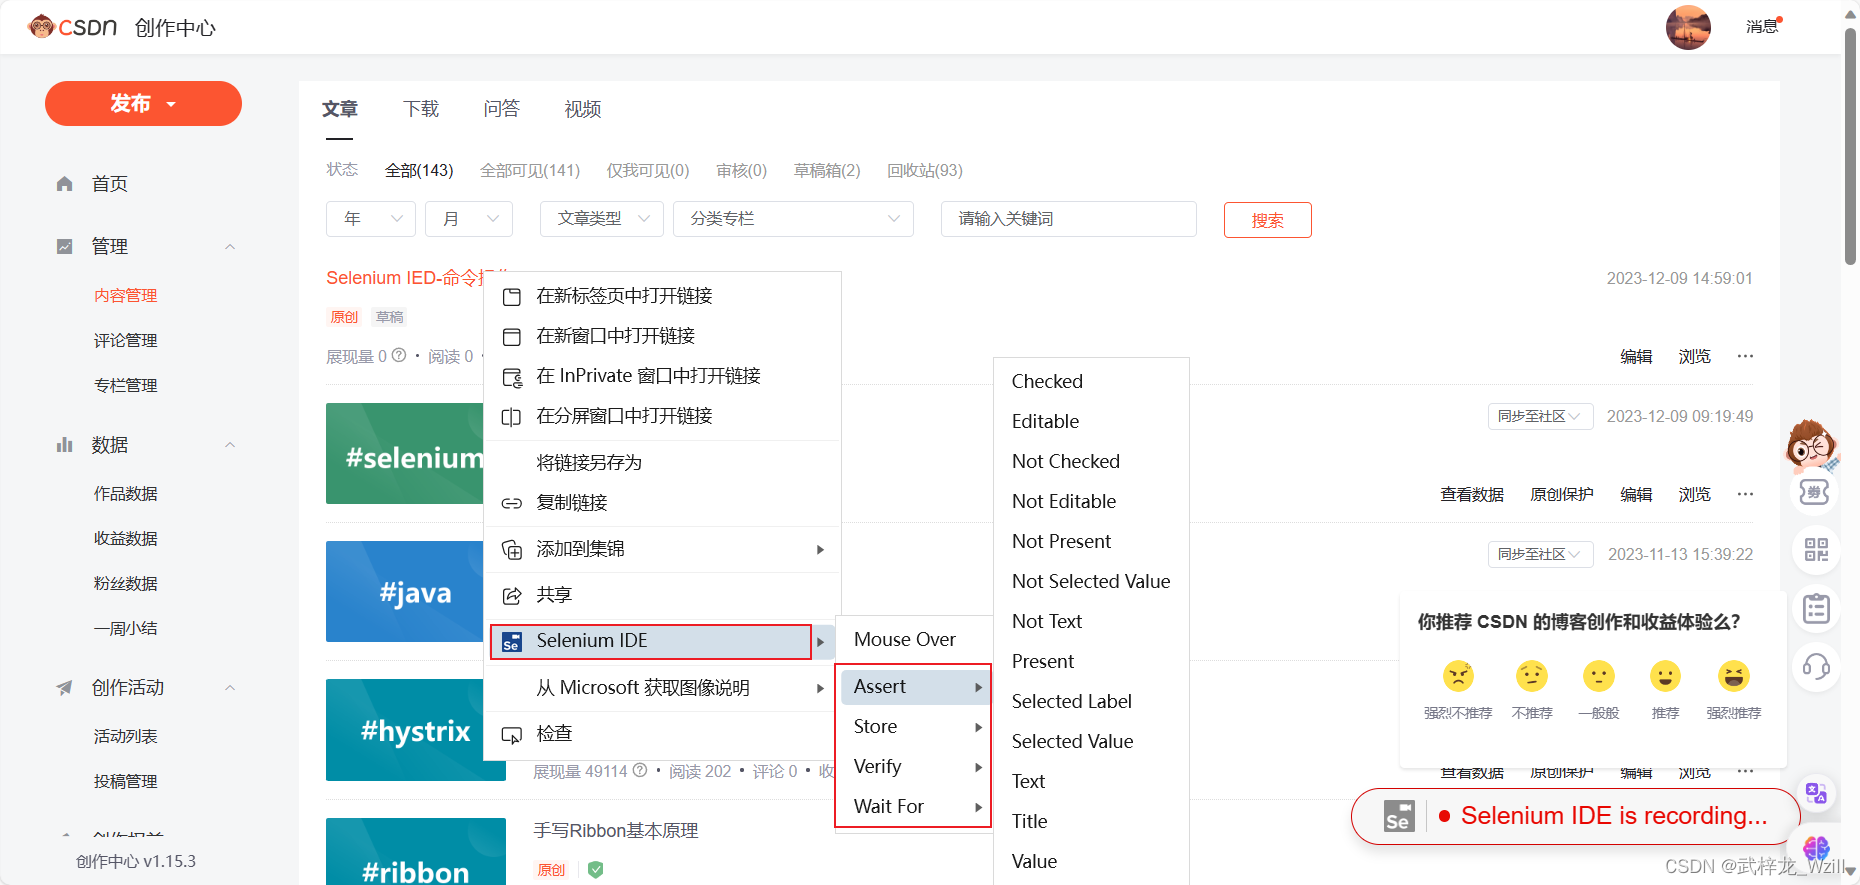Open the user avatar profile
Screen dimensions: 1860x885
[1688, 27]
